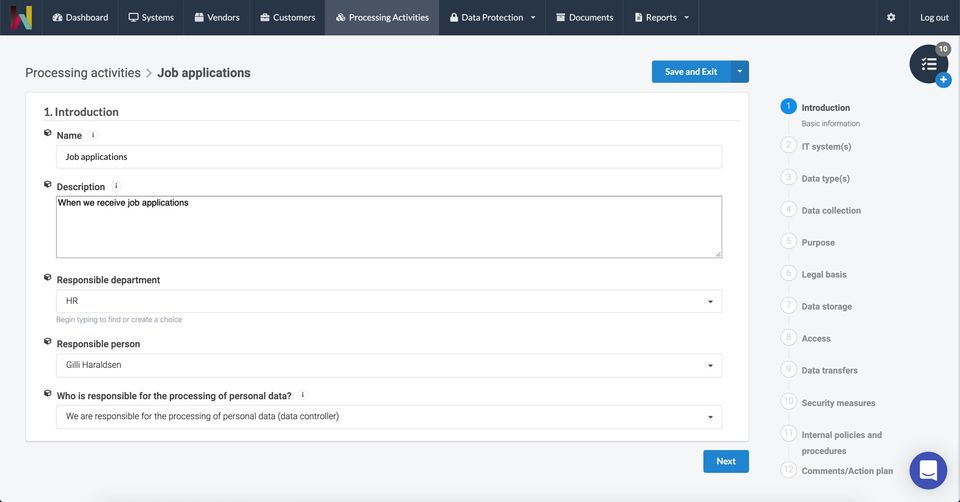
Task: Open the Reports menu
Action: pyautogui.click(x=661, y=17)
